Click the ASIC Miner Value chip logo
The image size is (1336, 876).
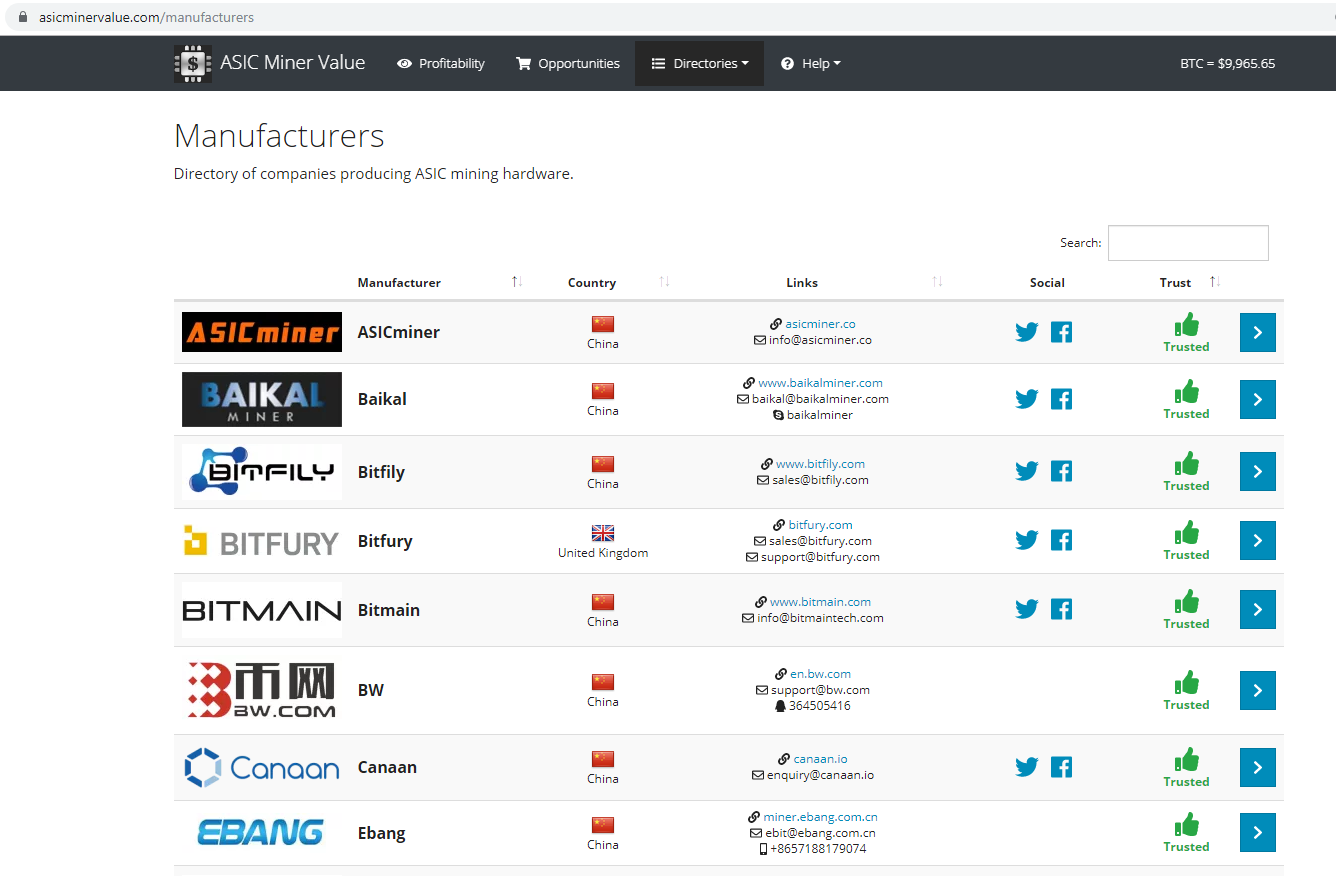tap(192, 63)
